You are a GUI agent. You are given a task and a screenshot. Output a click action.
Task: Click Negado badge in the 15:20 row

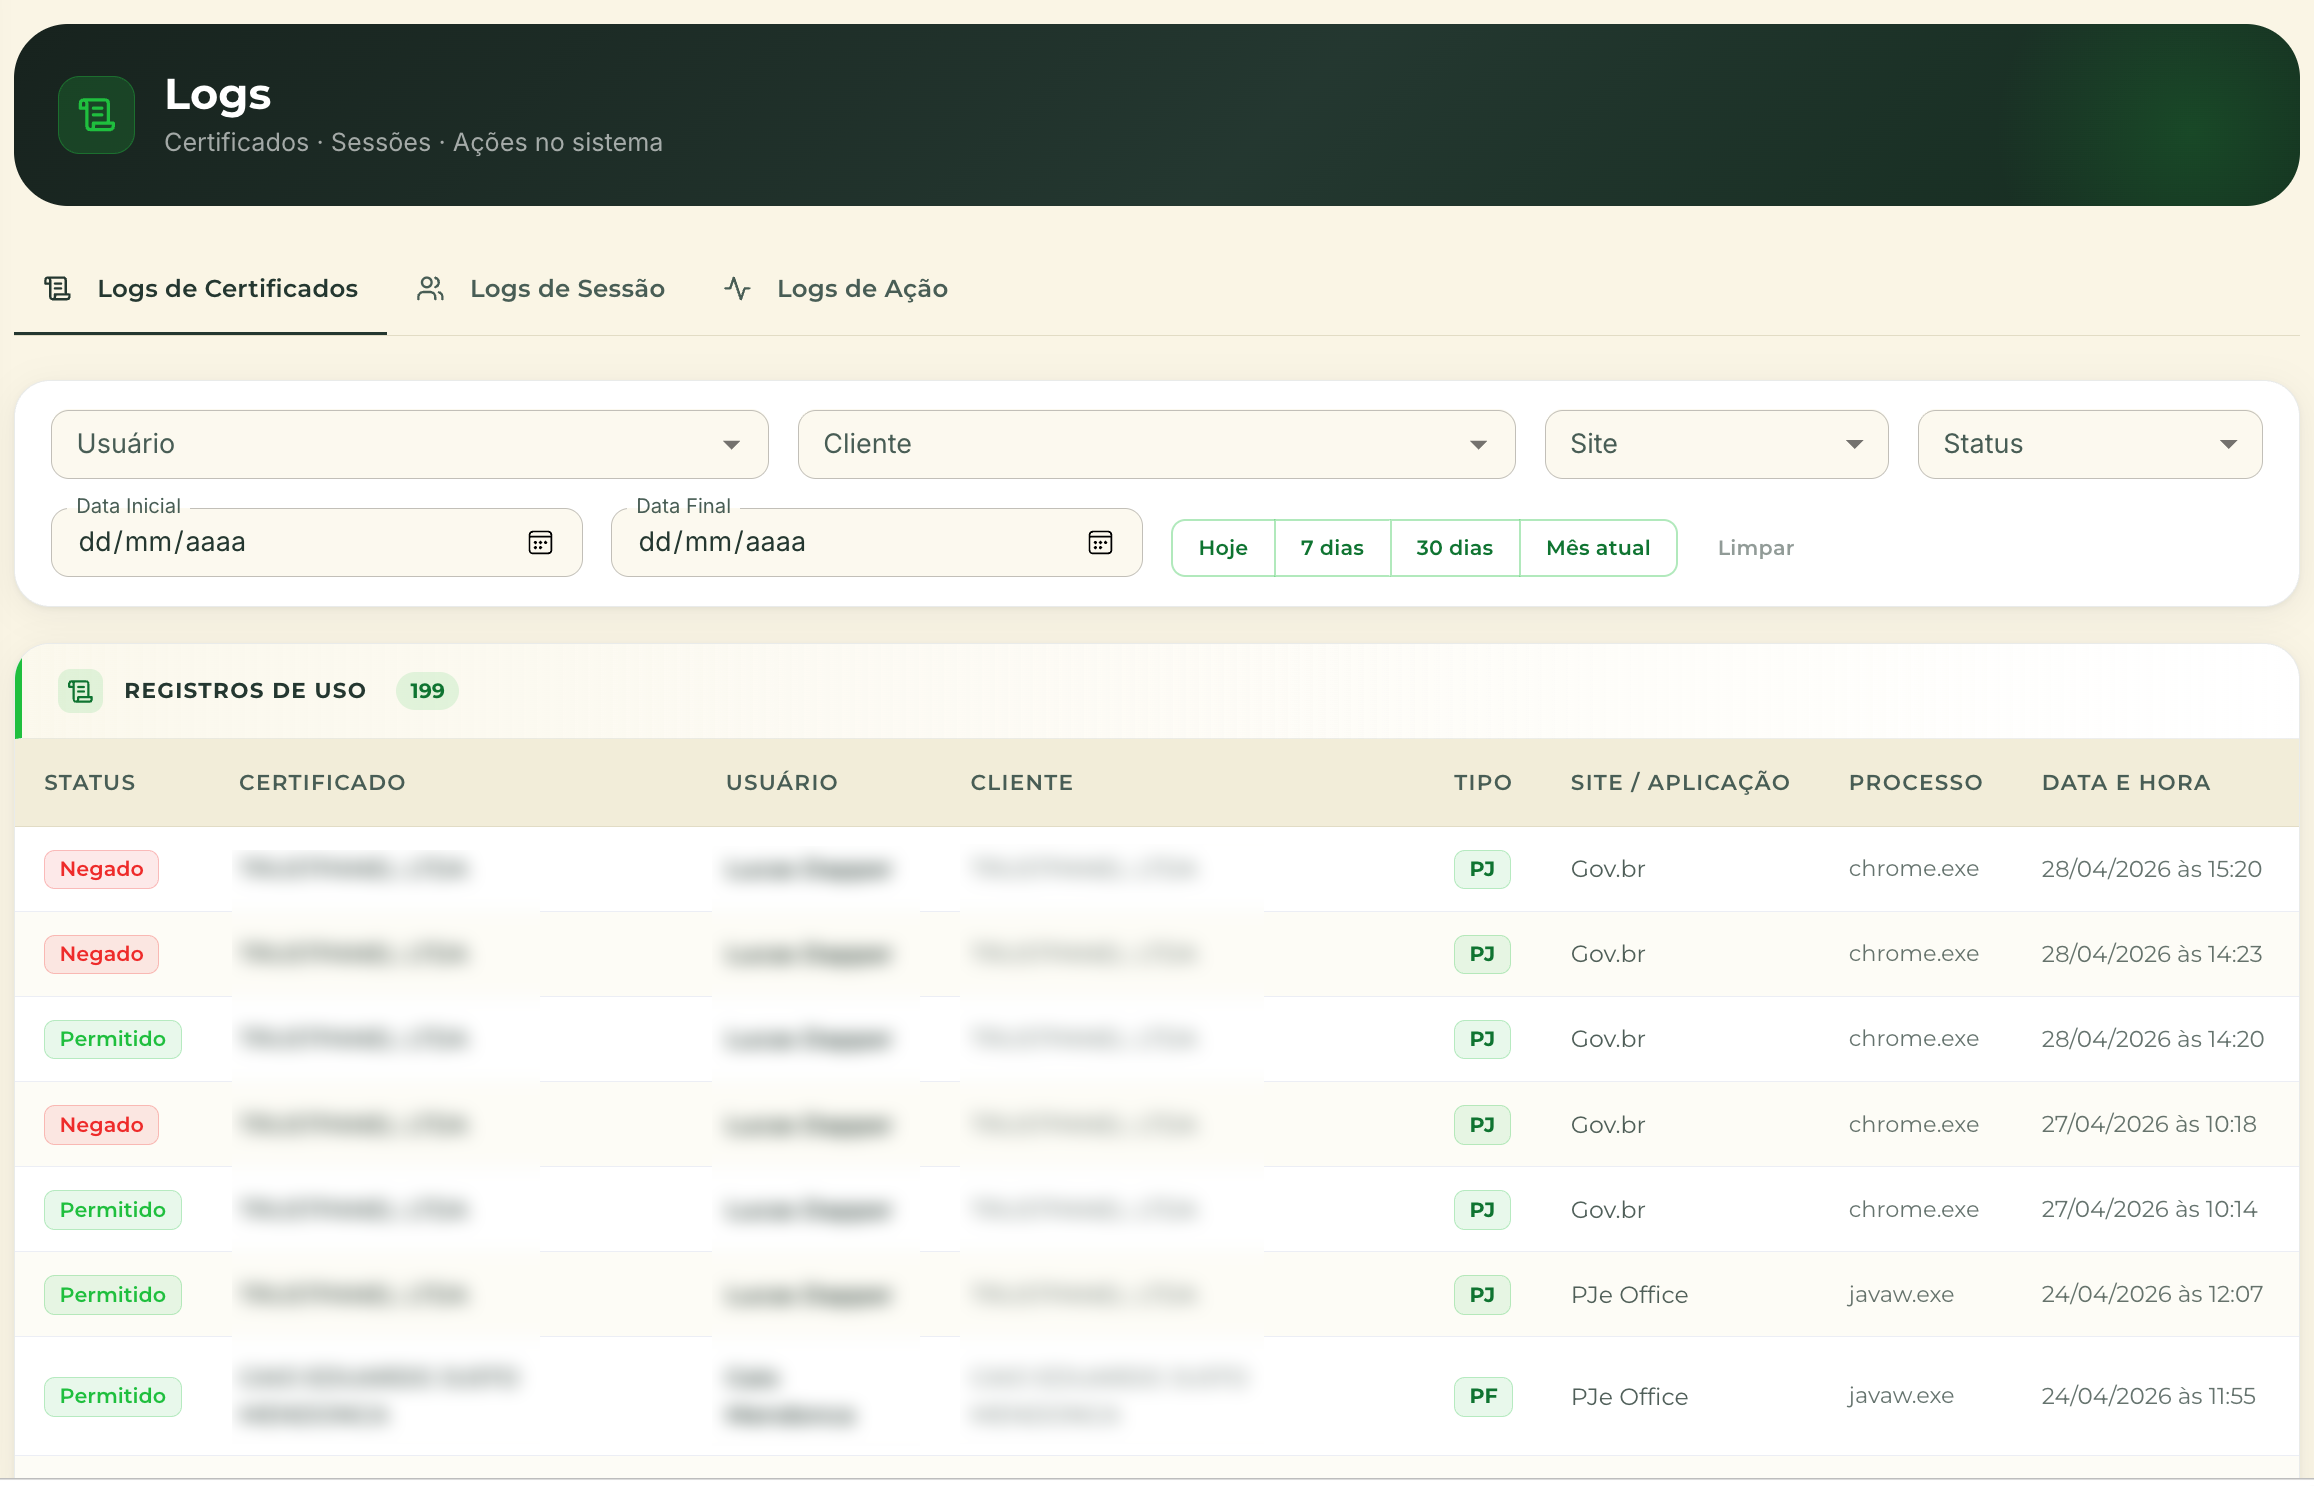tap(102, 869)
